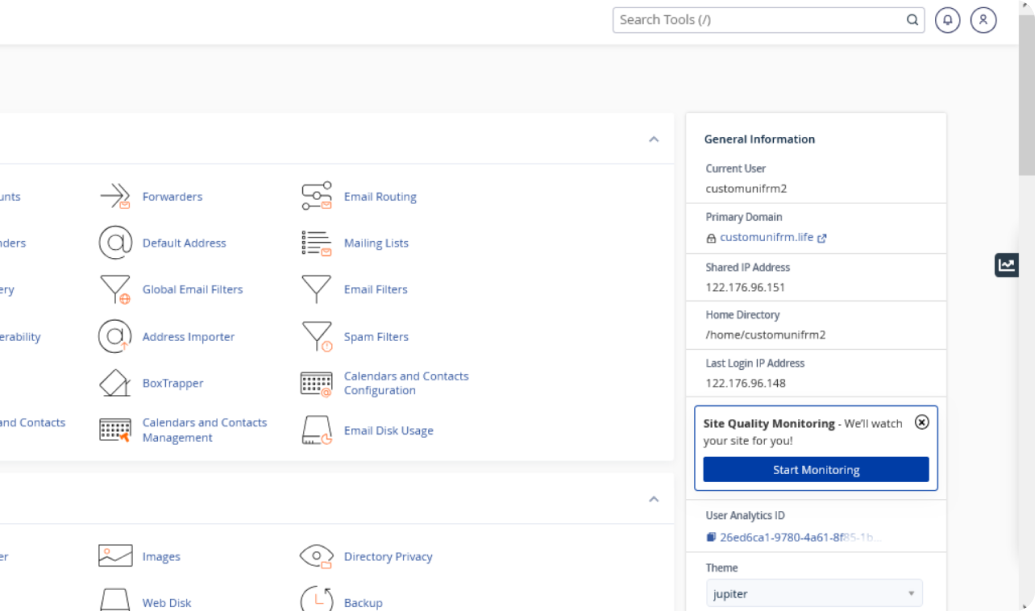Click the Directory Privacy eye icon

click(x=316, y=557)
